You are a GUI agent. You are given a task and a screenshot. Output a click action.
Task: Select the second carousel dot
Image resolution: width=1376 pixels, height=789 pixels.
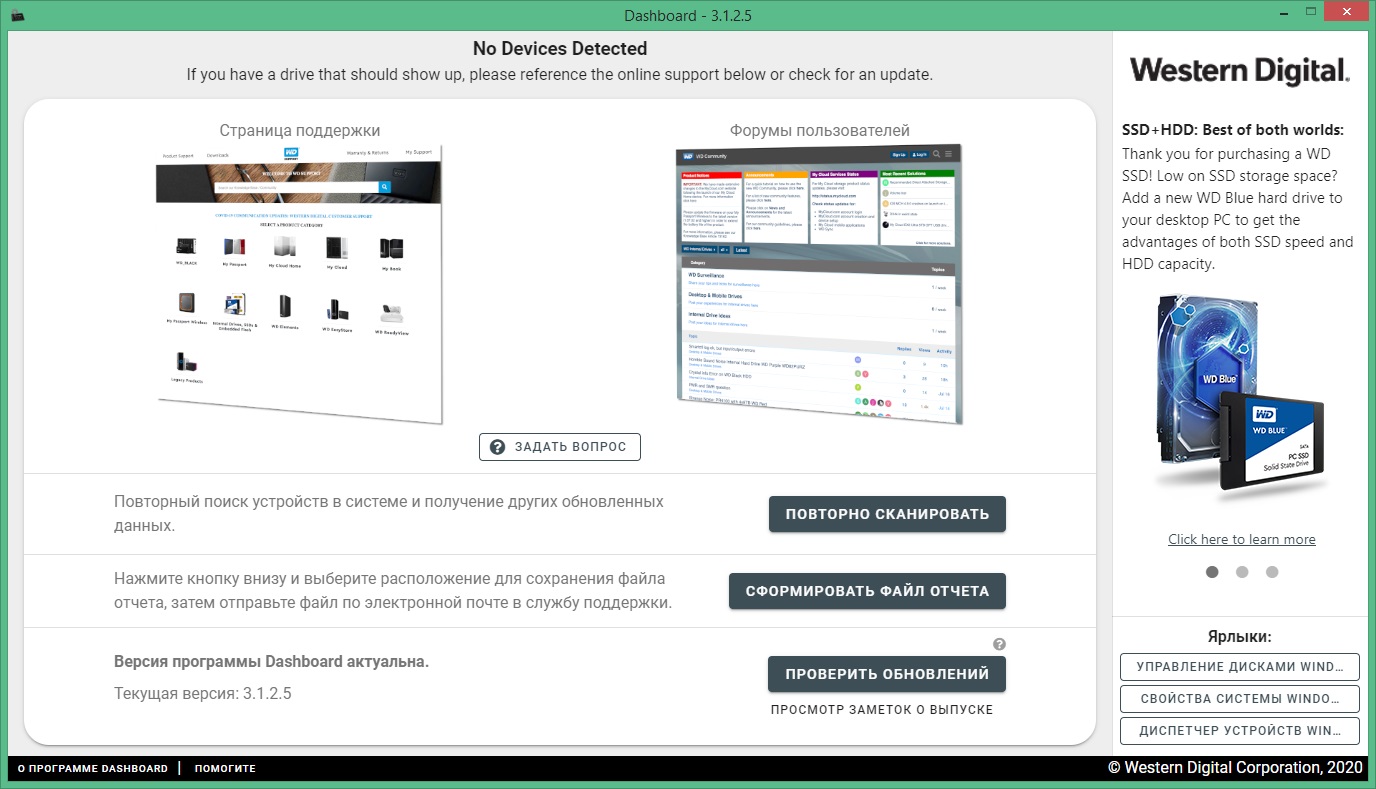point(1242,572)
